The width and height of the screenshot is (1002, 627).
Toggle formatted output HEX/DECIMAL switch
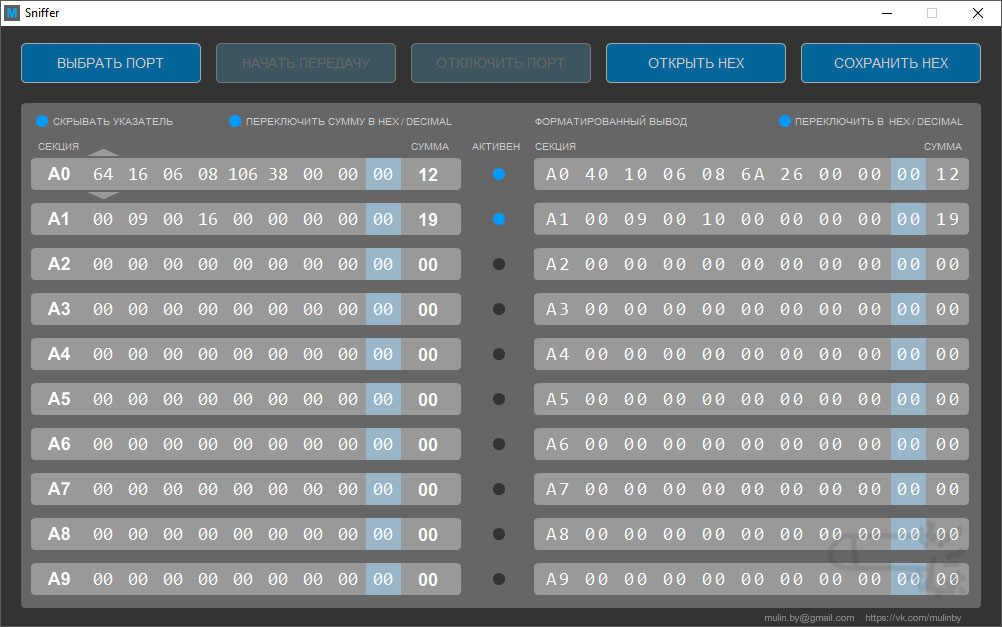pos(785,121)
